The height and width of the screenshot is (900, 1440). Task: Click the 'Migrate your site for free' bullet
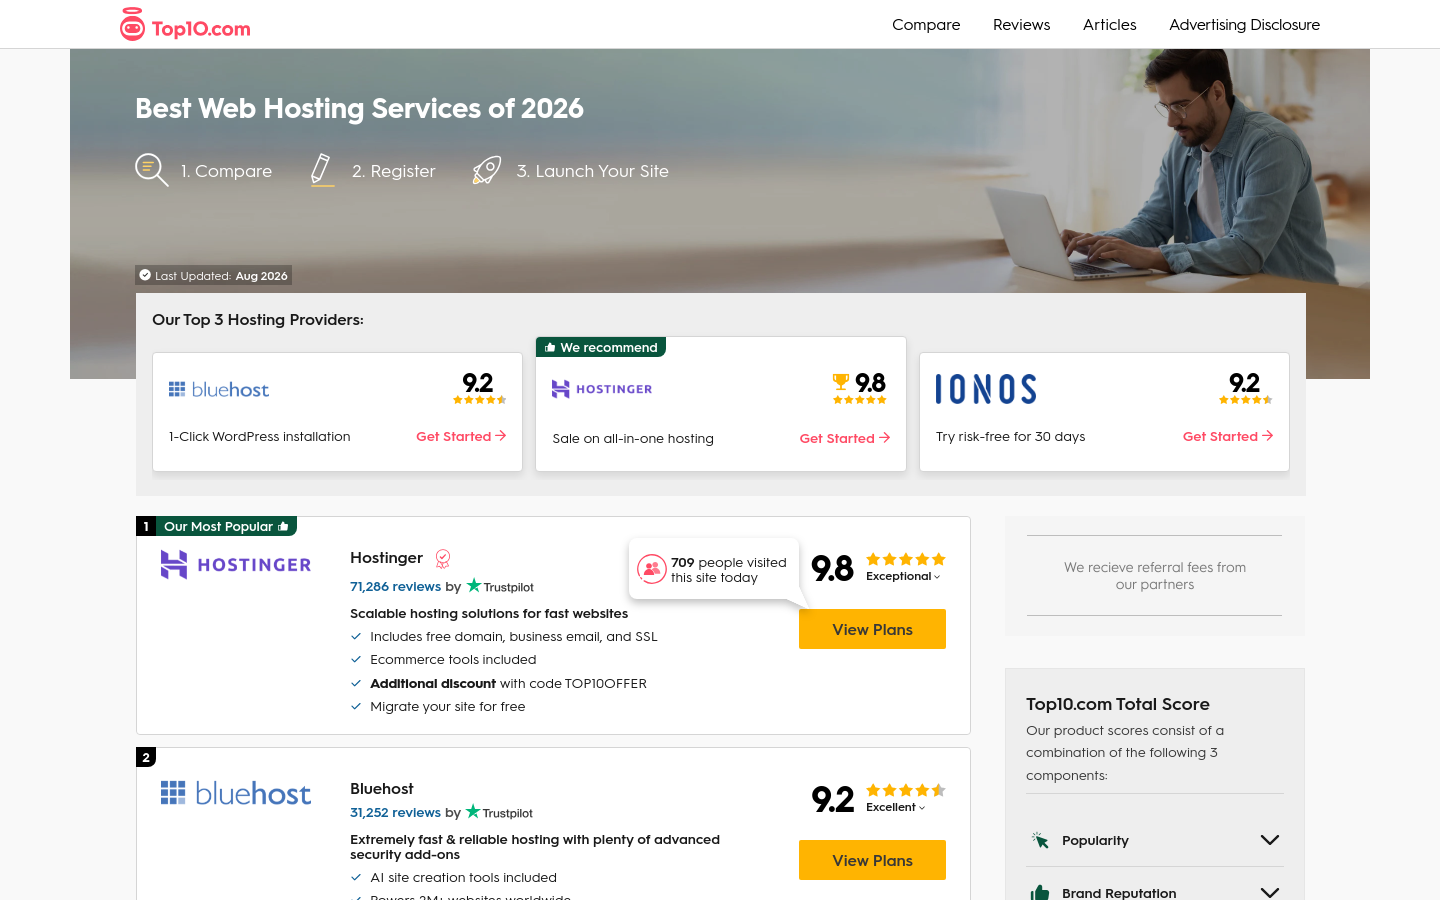[x=447, y=706]
